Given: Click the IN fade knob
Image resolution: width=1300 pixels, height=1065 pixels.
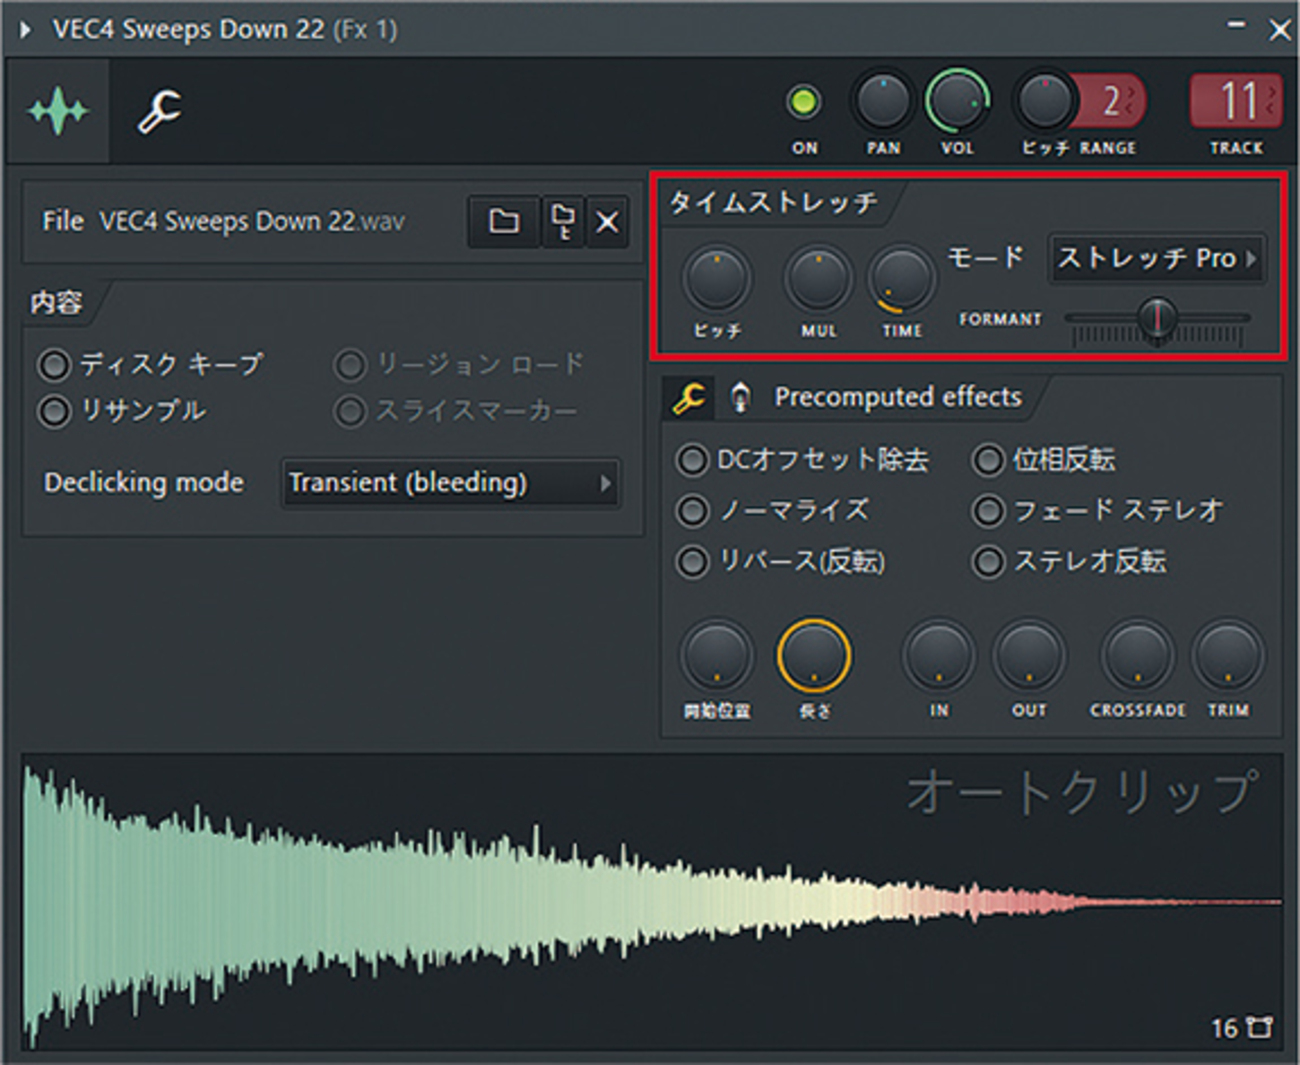Looking at the screenshot, I should 938,657.
